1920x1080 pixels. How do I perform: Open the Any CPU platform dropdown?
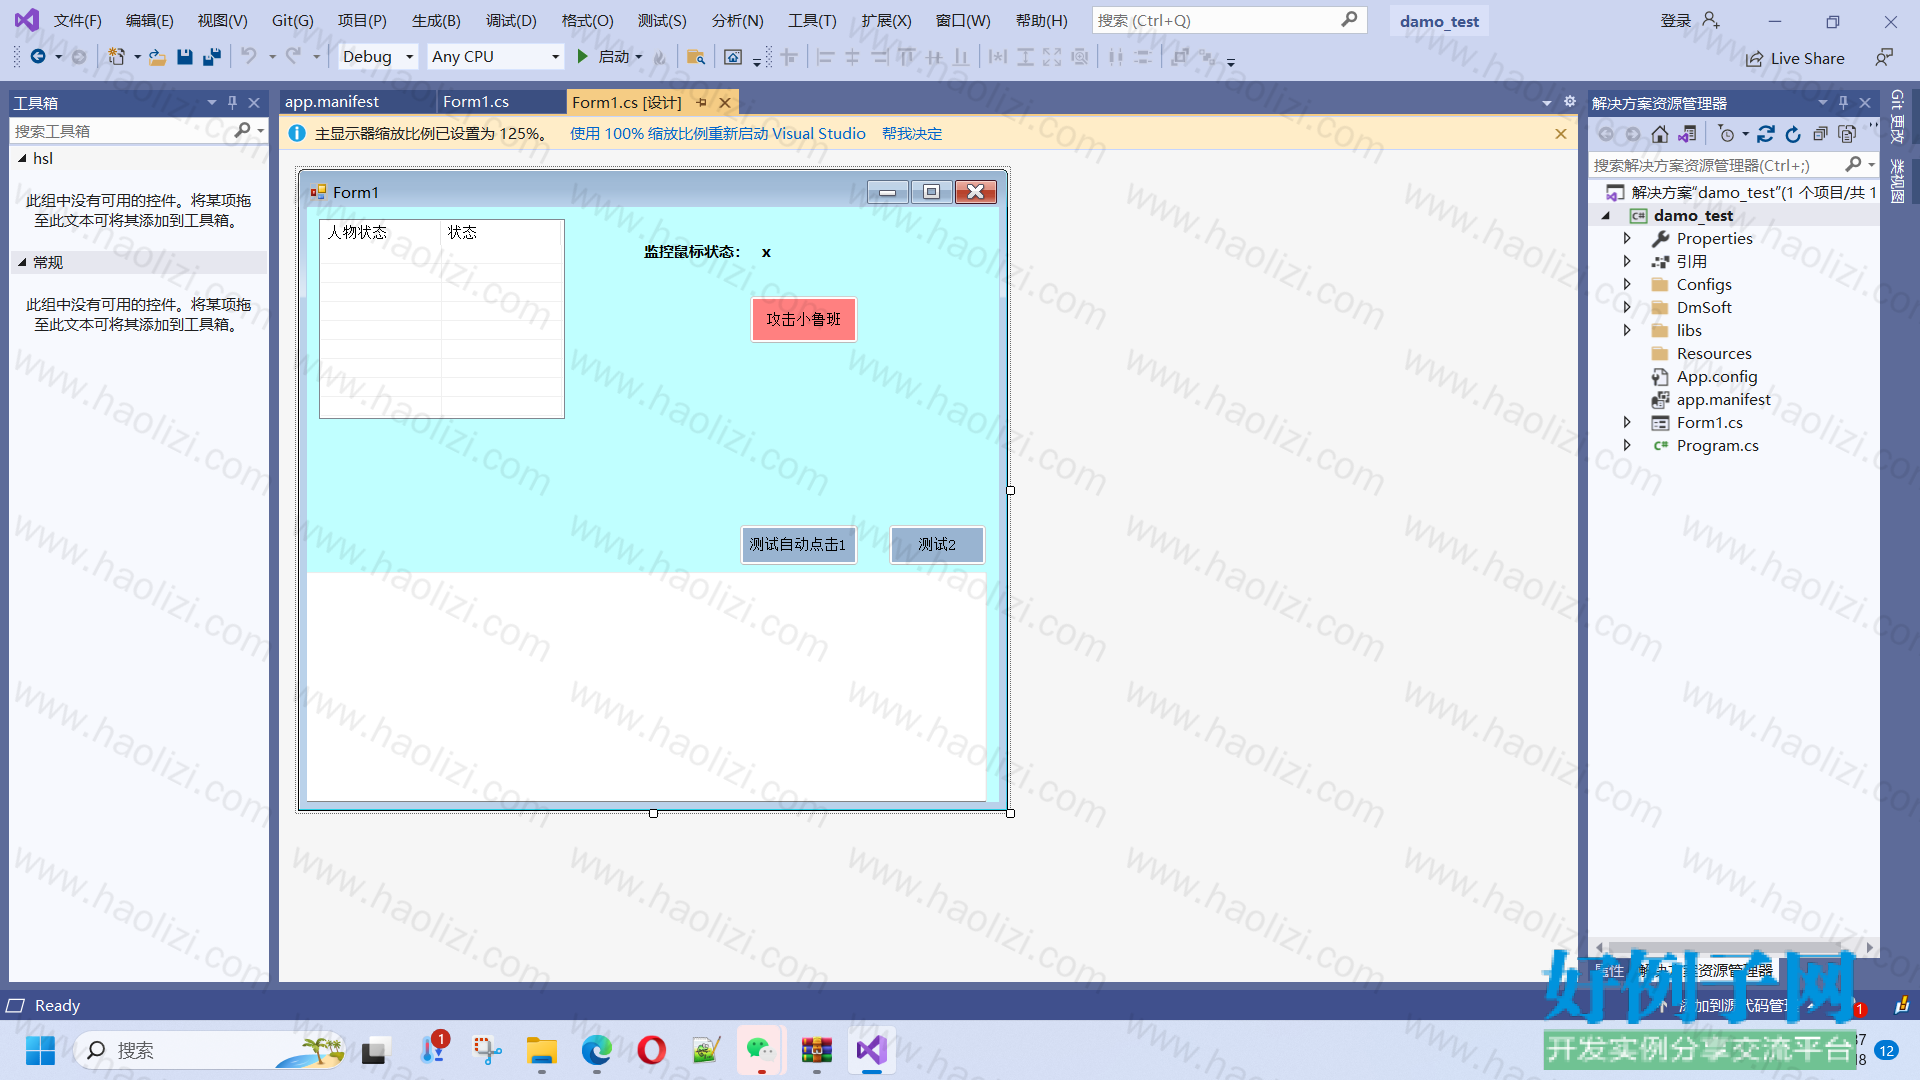(x=555, y=57)
